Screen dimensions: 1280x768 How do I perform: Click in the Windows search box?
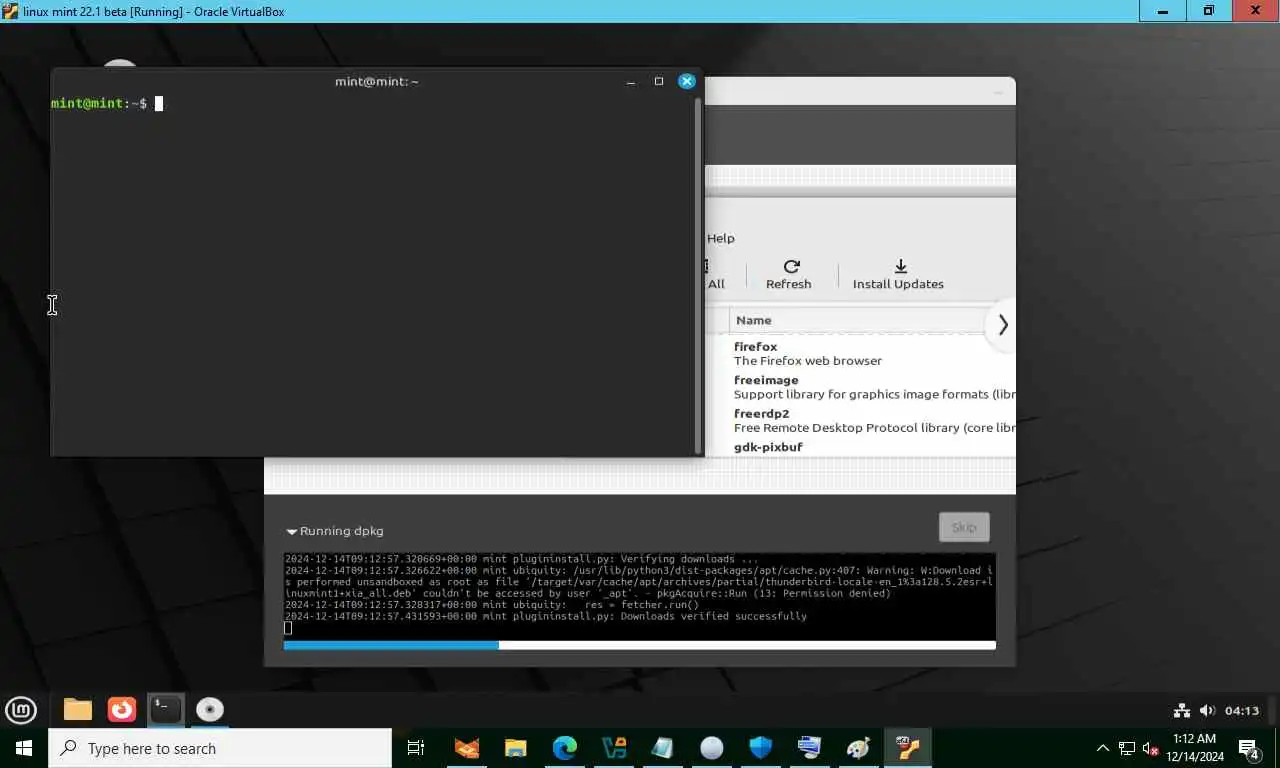220,748
